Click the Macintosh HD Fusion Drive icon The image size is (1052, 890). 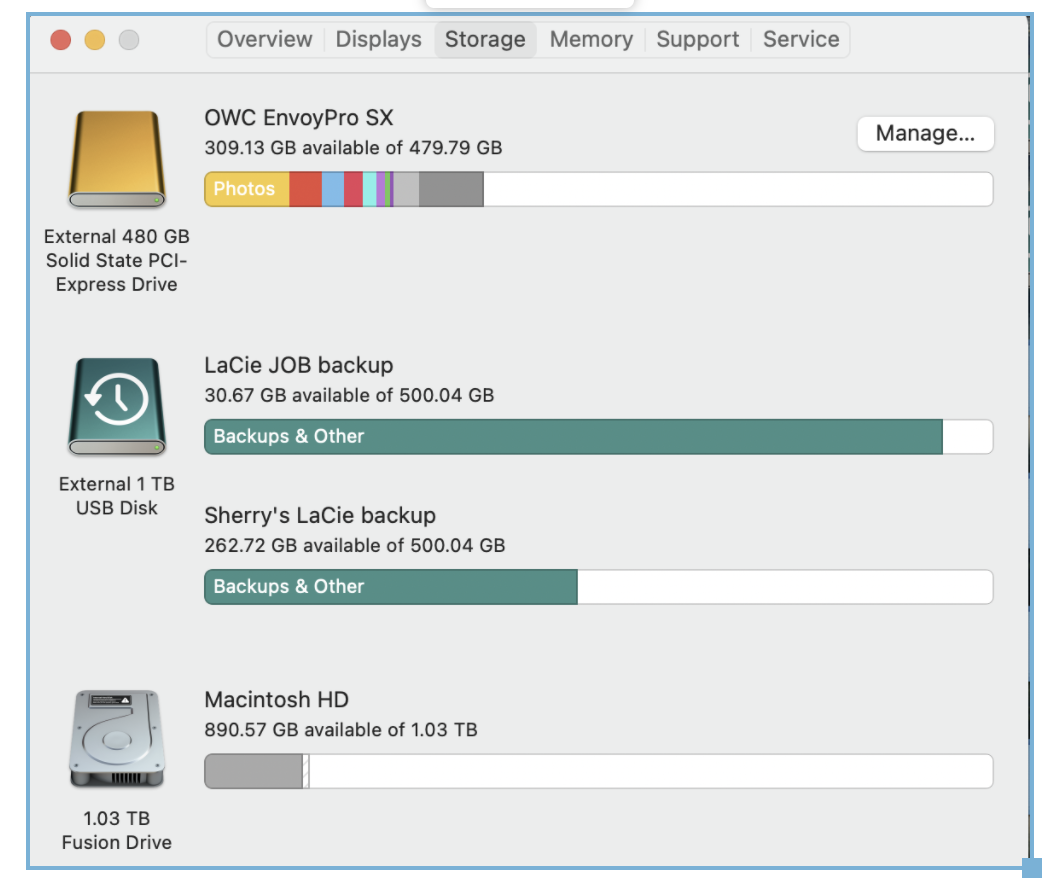pos(117,738)
